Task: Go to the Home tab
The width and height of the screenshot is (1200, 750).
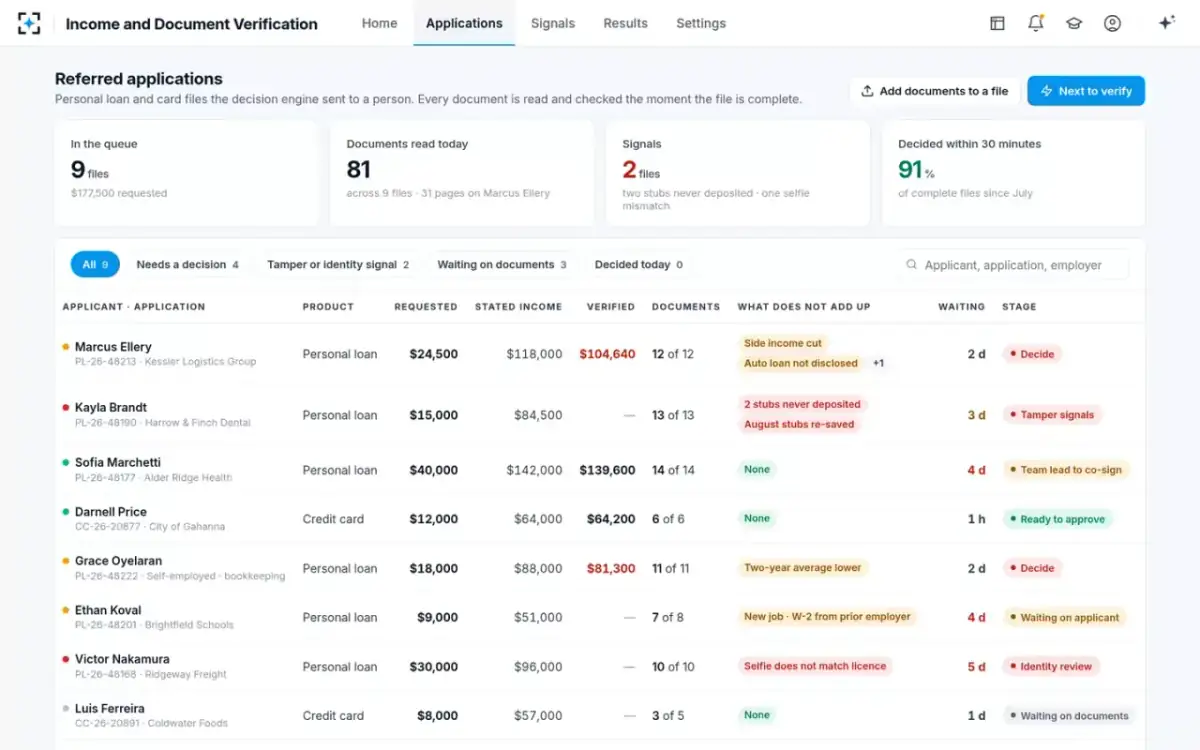Action: (379, 23)
